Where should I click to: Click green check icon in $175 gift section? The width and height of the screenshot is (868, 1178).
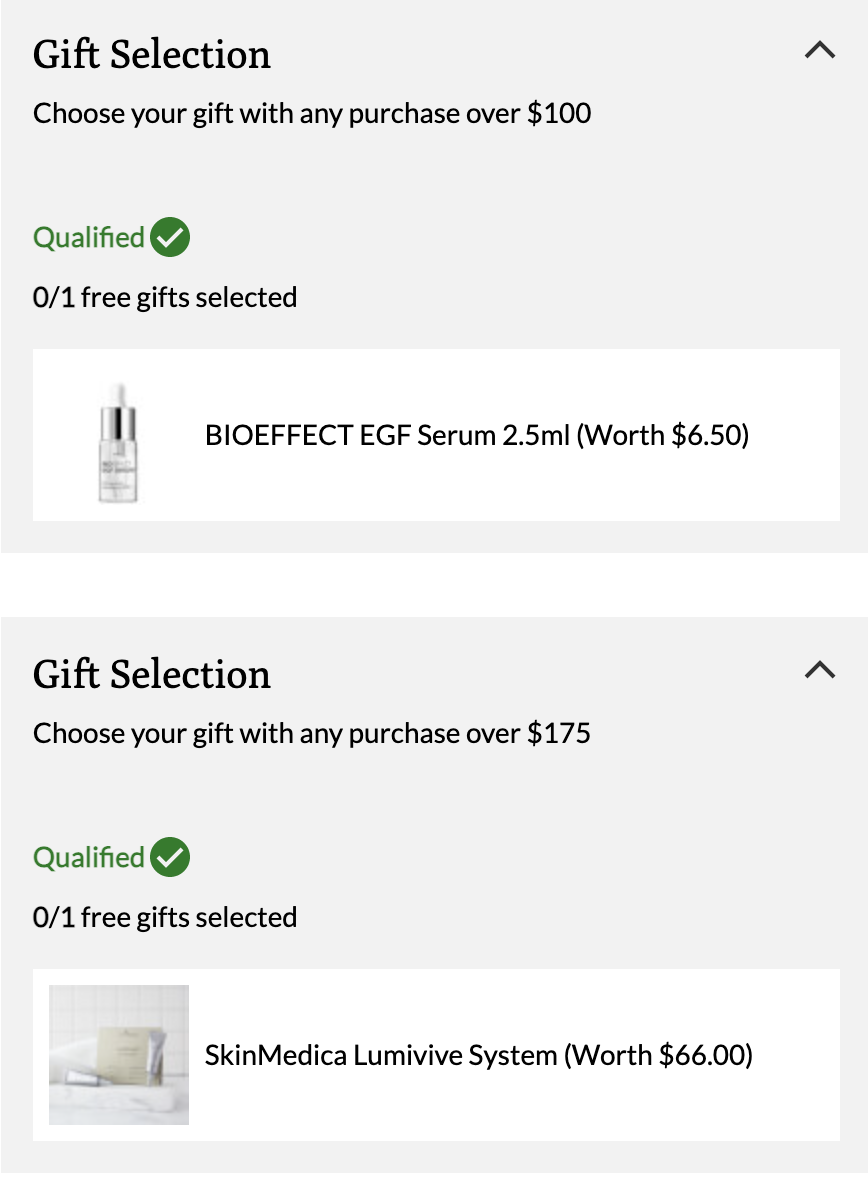pyautogui.click(x=170, y=857)
